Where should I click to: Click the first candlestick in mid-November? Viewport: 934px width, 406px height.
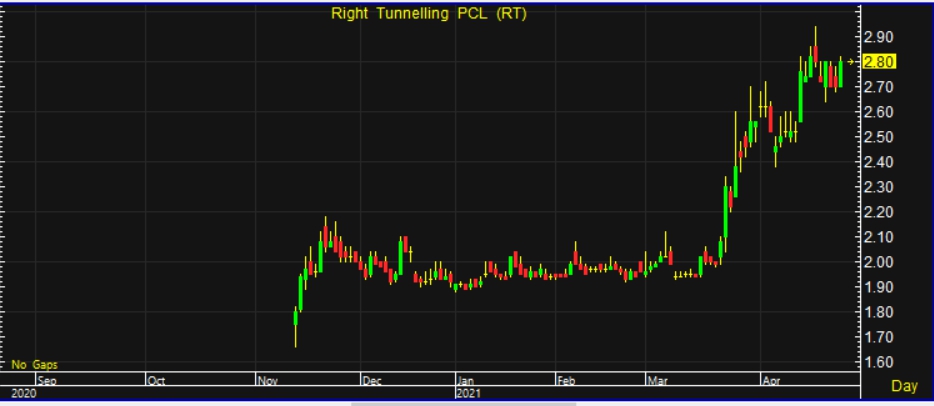[x=295, y=317]
